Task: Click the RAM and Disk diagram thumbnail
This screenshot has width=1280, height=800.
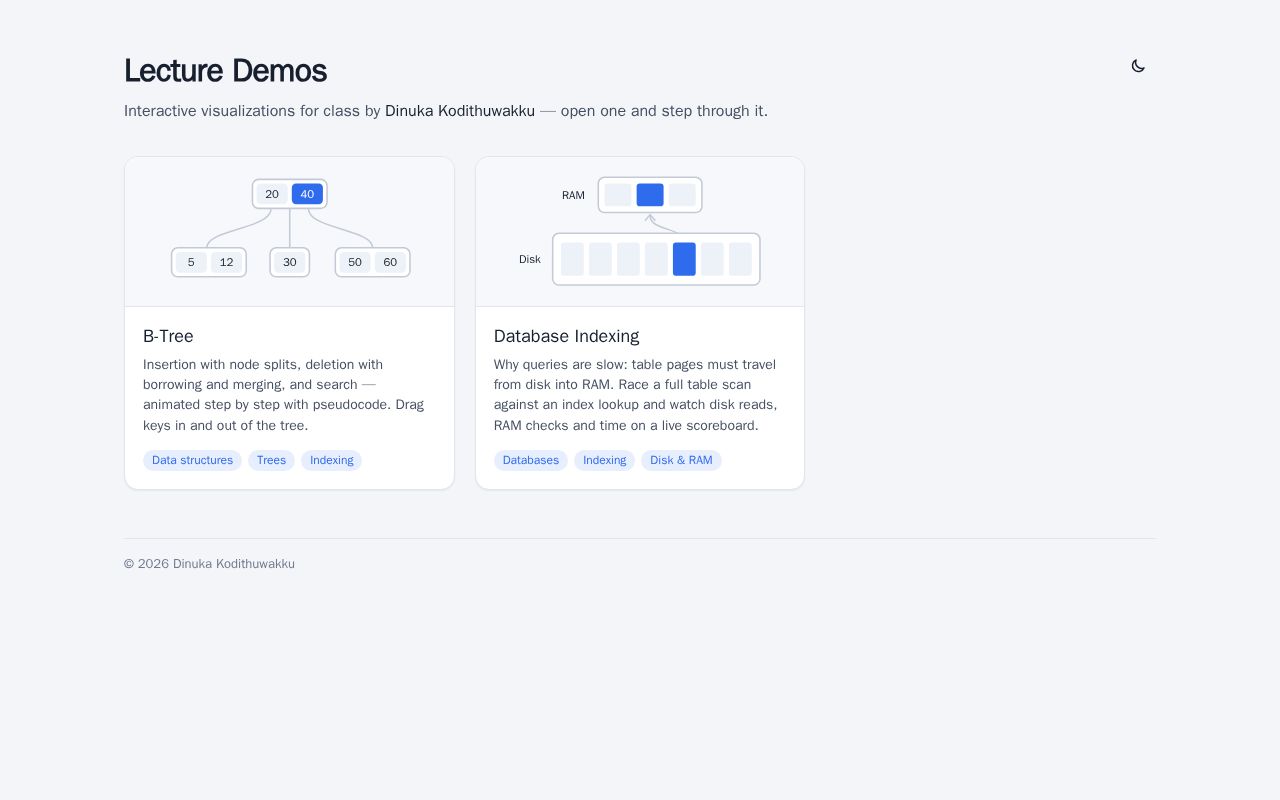Action: coord(640,232)
